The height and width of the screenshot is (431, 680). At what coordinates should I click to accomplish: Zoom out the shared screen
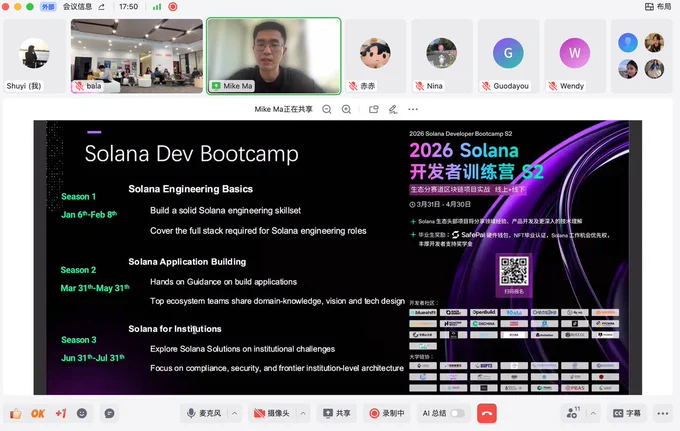pyautogui.click(x=327, y=110)
